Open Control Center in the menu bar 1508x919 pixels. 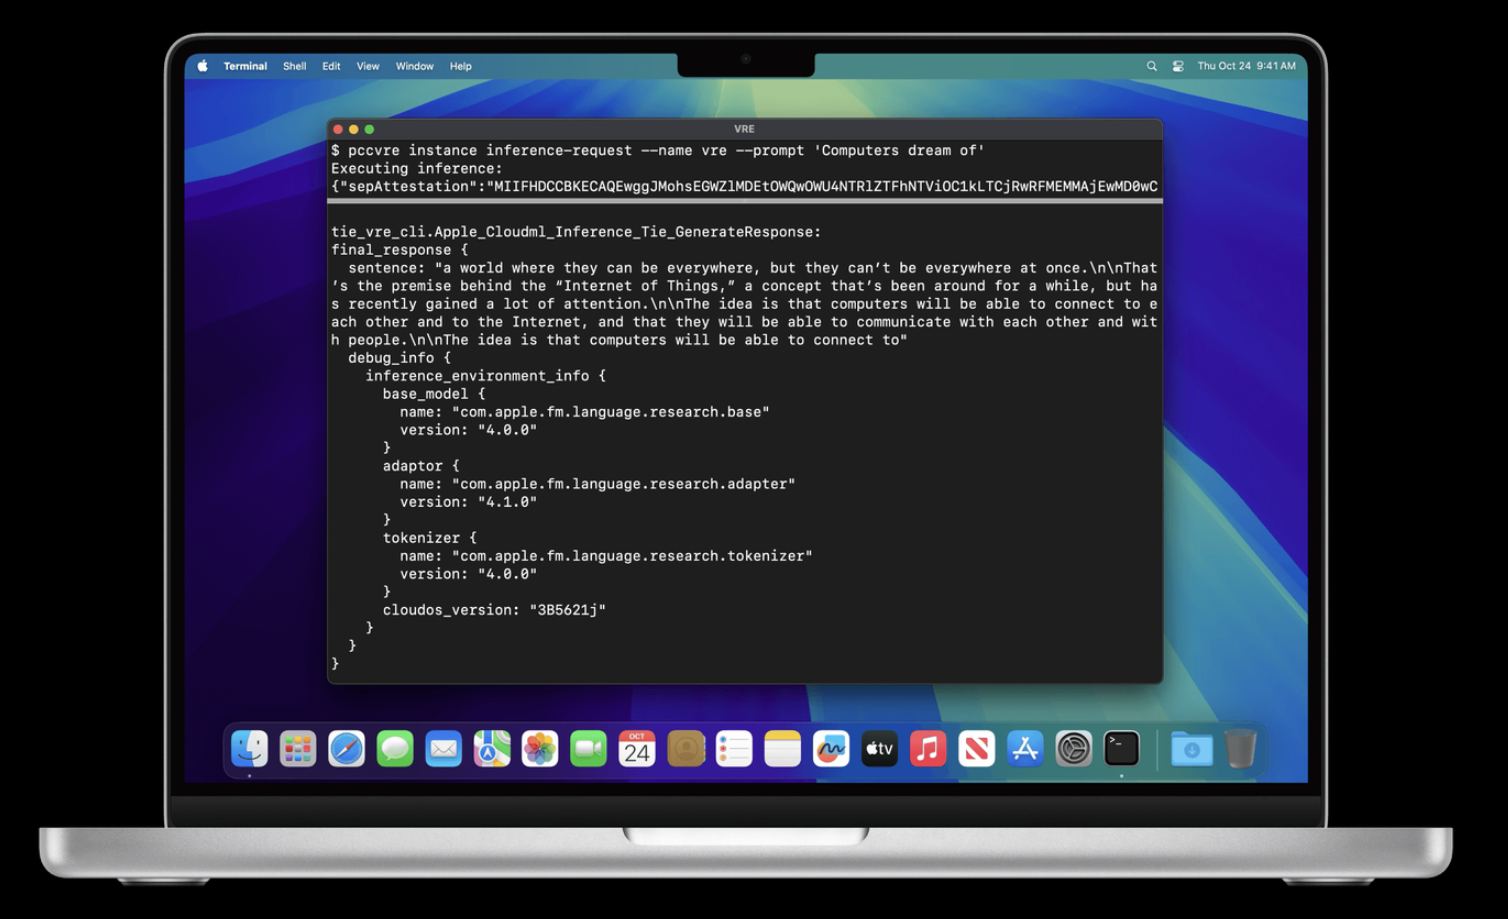point(1177,65)
